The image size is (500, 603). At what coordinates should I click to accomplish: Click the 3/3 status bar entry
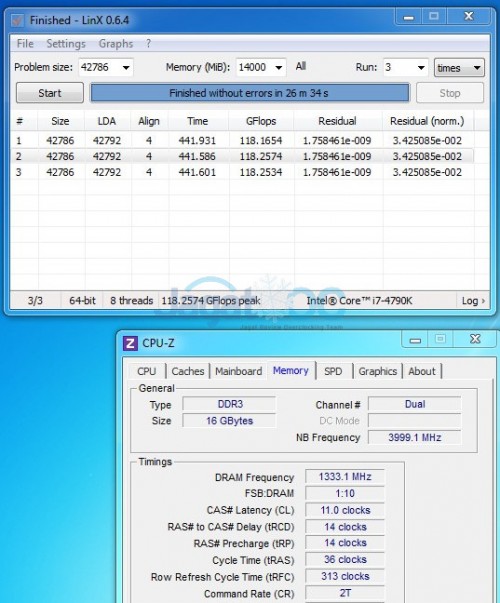[x=35, y=301]
